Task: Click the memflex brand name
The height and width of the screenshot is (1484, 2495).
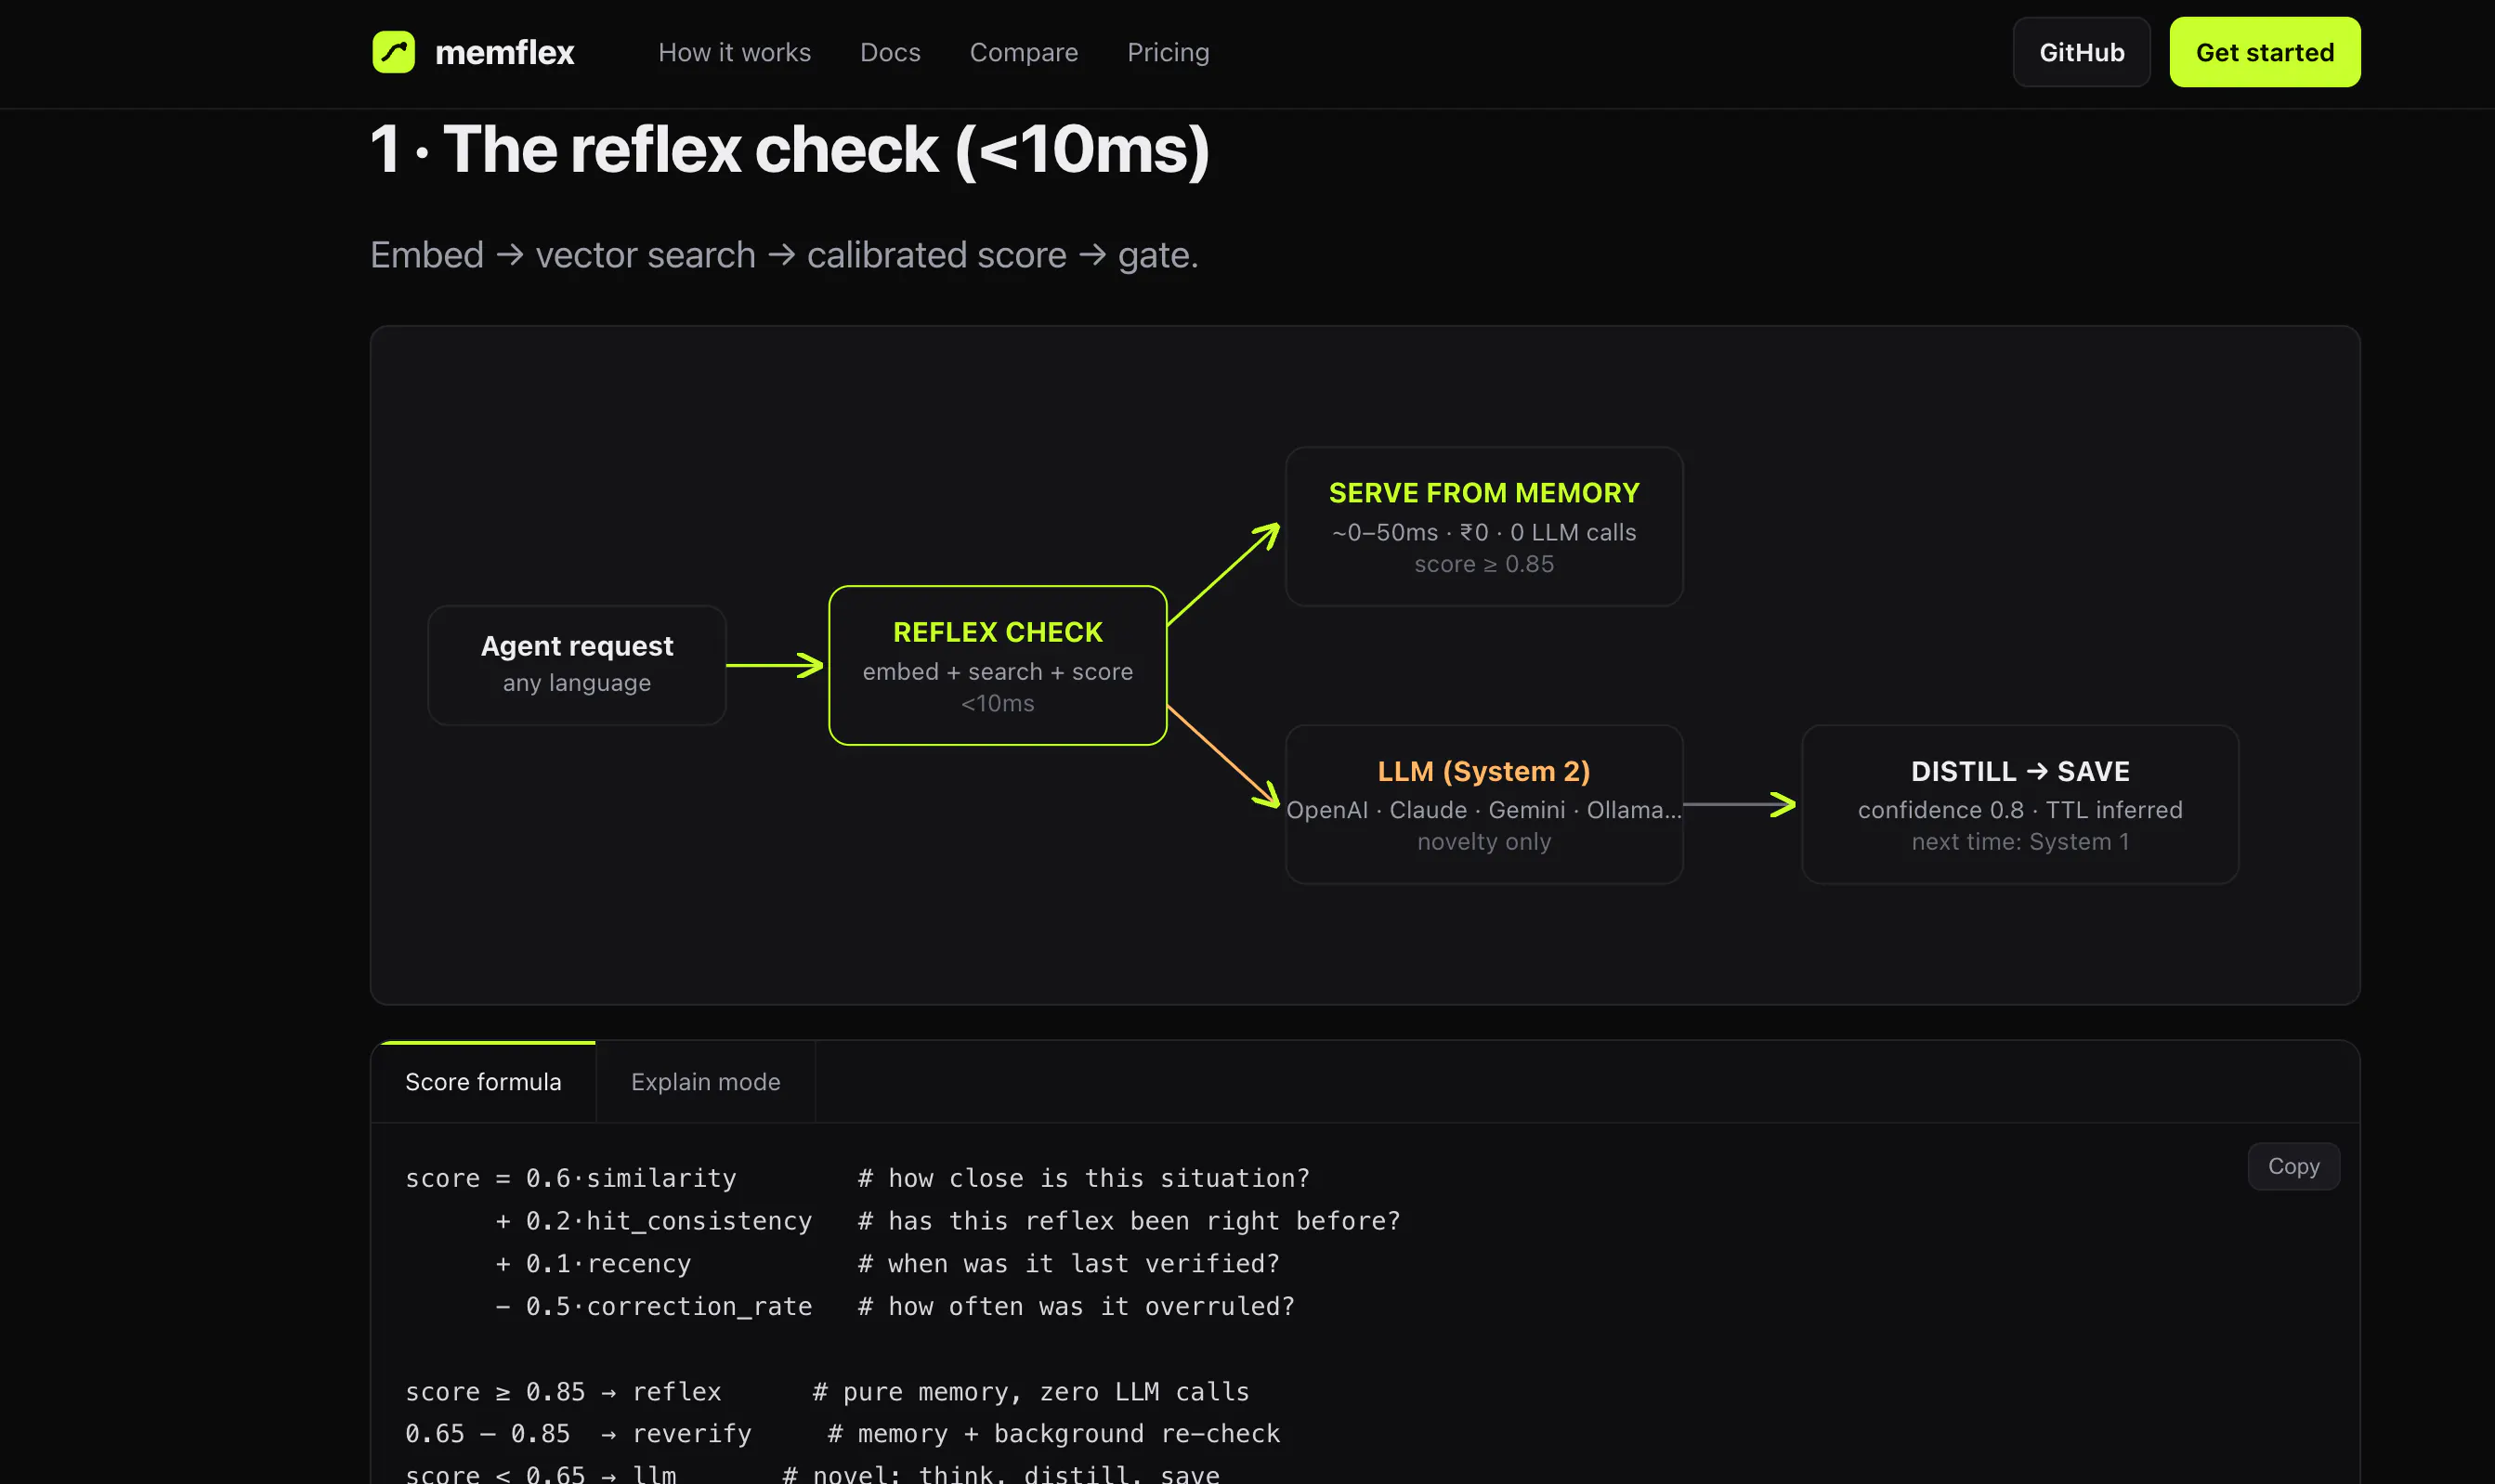Action: point(504,52)
